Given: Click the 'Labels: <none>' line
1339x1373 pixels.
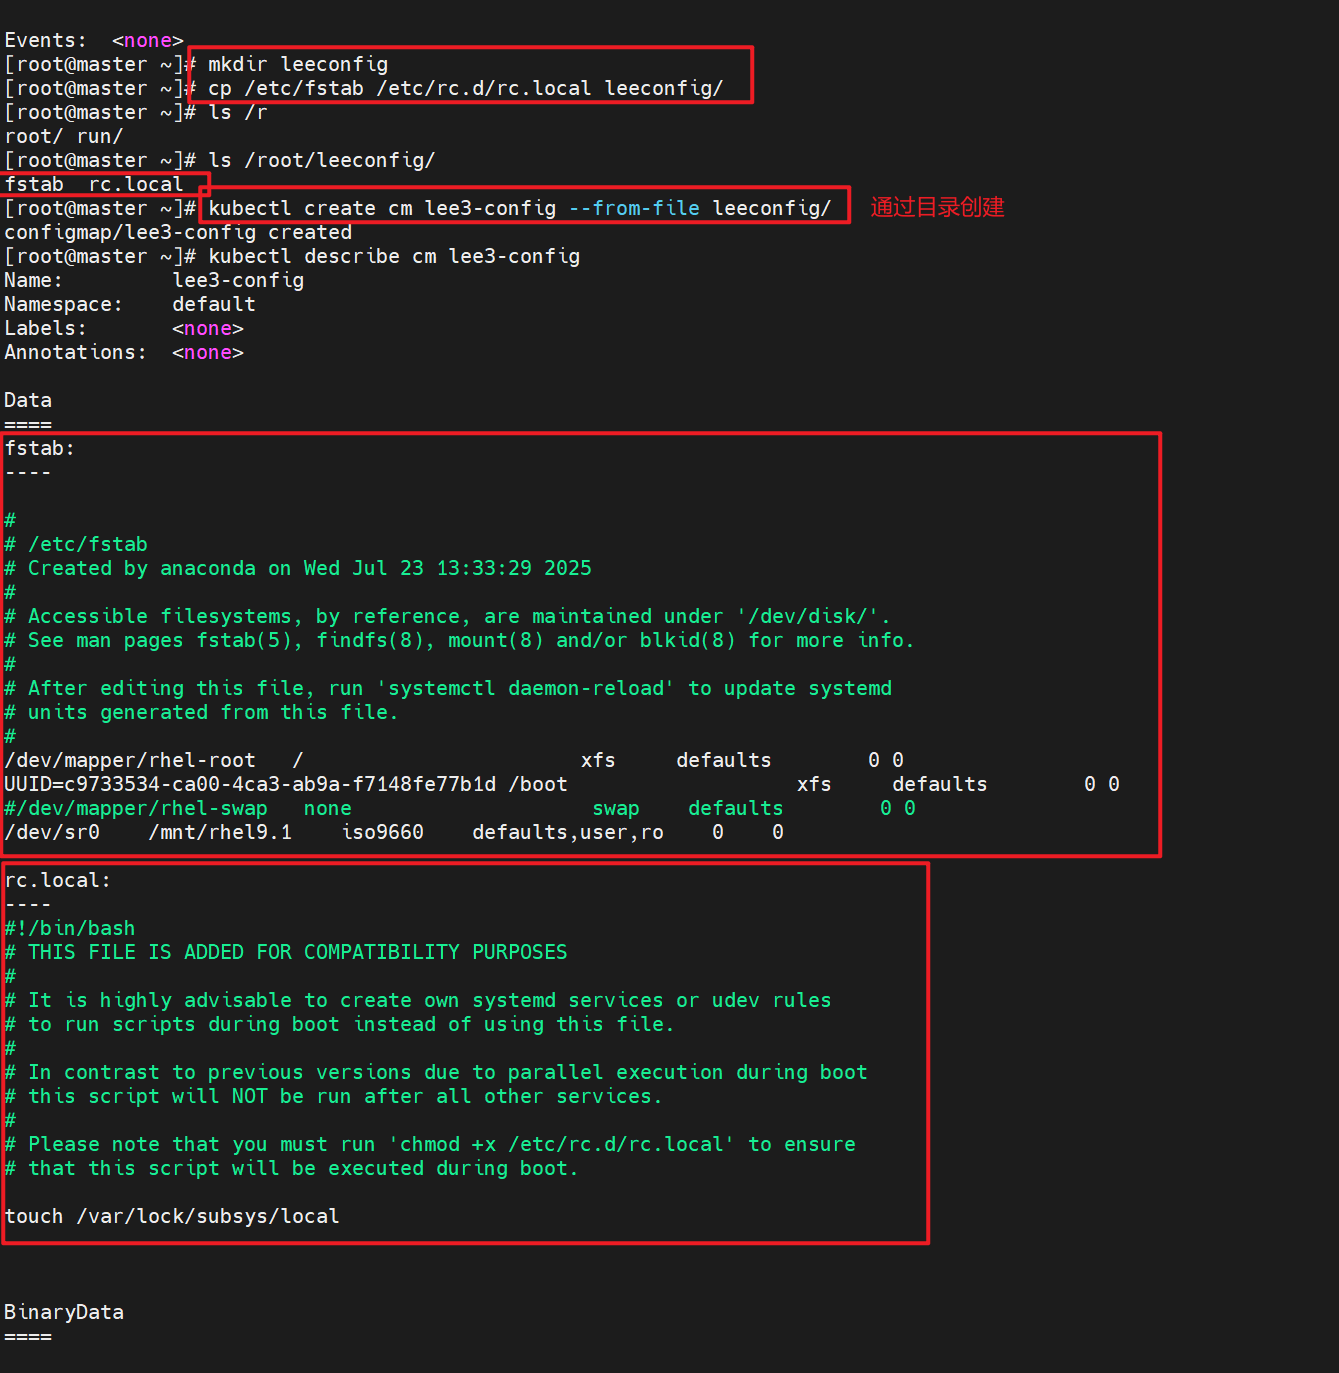Looking at the screenshot, I should point(124,328).
